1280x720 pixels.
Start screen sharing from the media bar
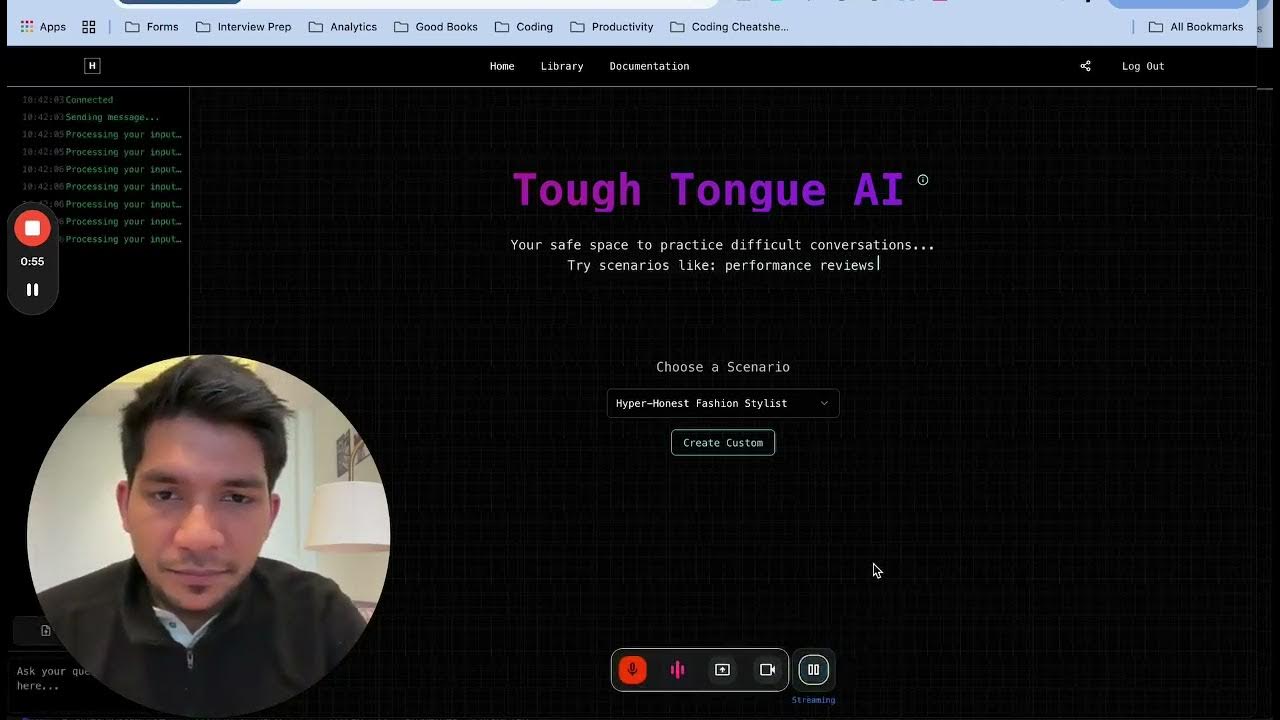[722, 669]
